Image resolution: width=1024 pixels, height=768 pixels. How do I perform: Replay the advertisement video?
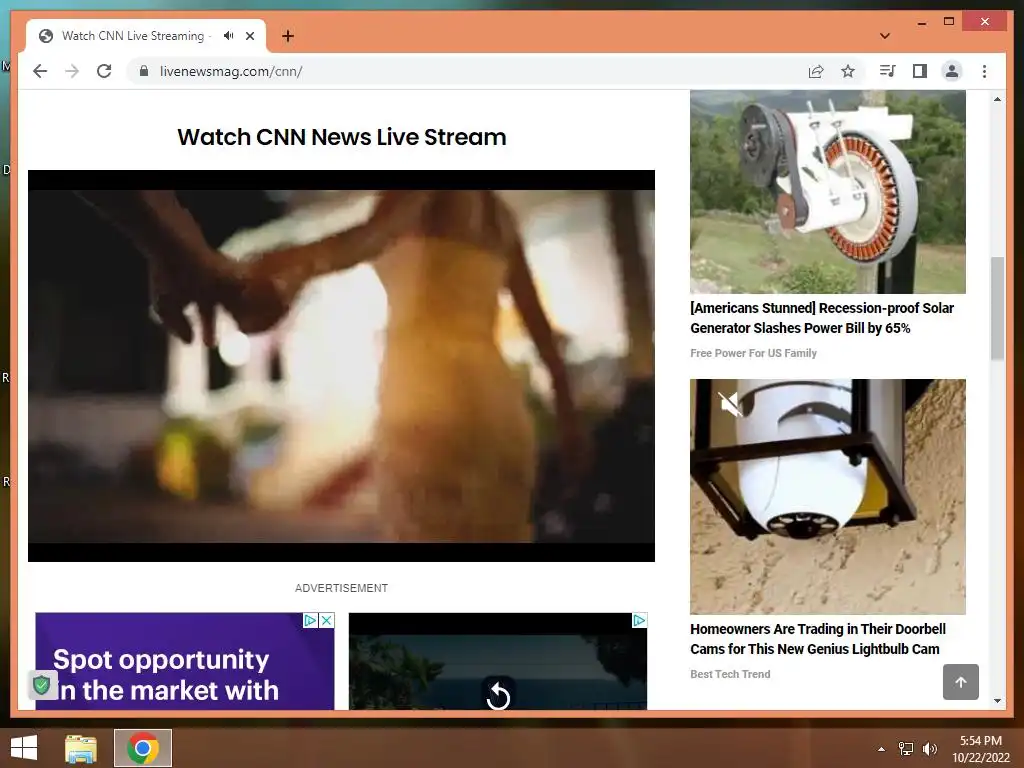[x=498, y=695]
